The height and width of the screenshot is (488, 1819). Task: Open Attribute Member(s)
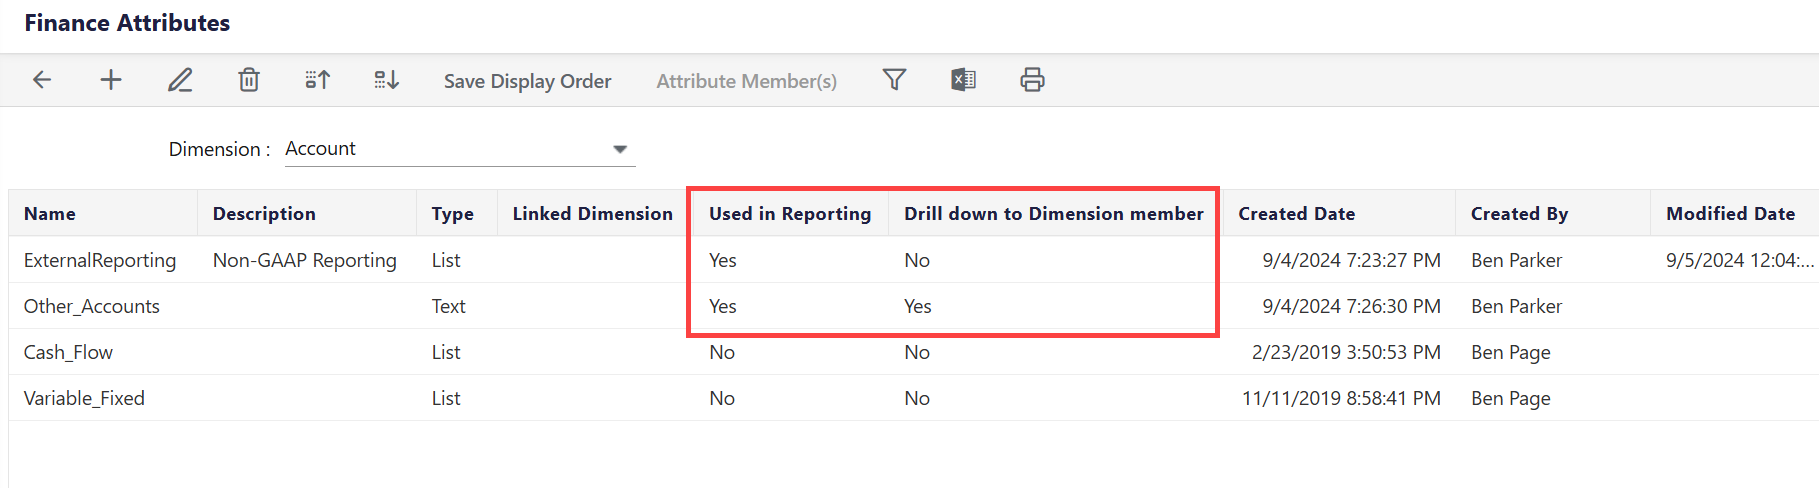coord(746,81)
